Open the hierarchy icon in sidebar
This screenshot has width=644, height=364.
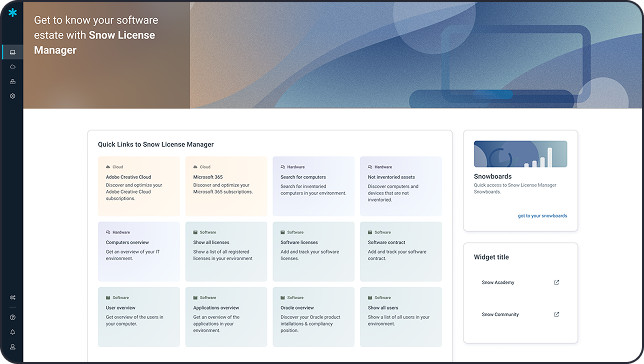point(12,81)
